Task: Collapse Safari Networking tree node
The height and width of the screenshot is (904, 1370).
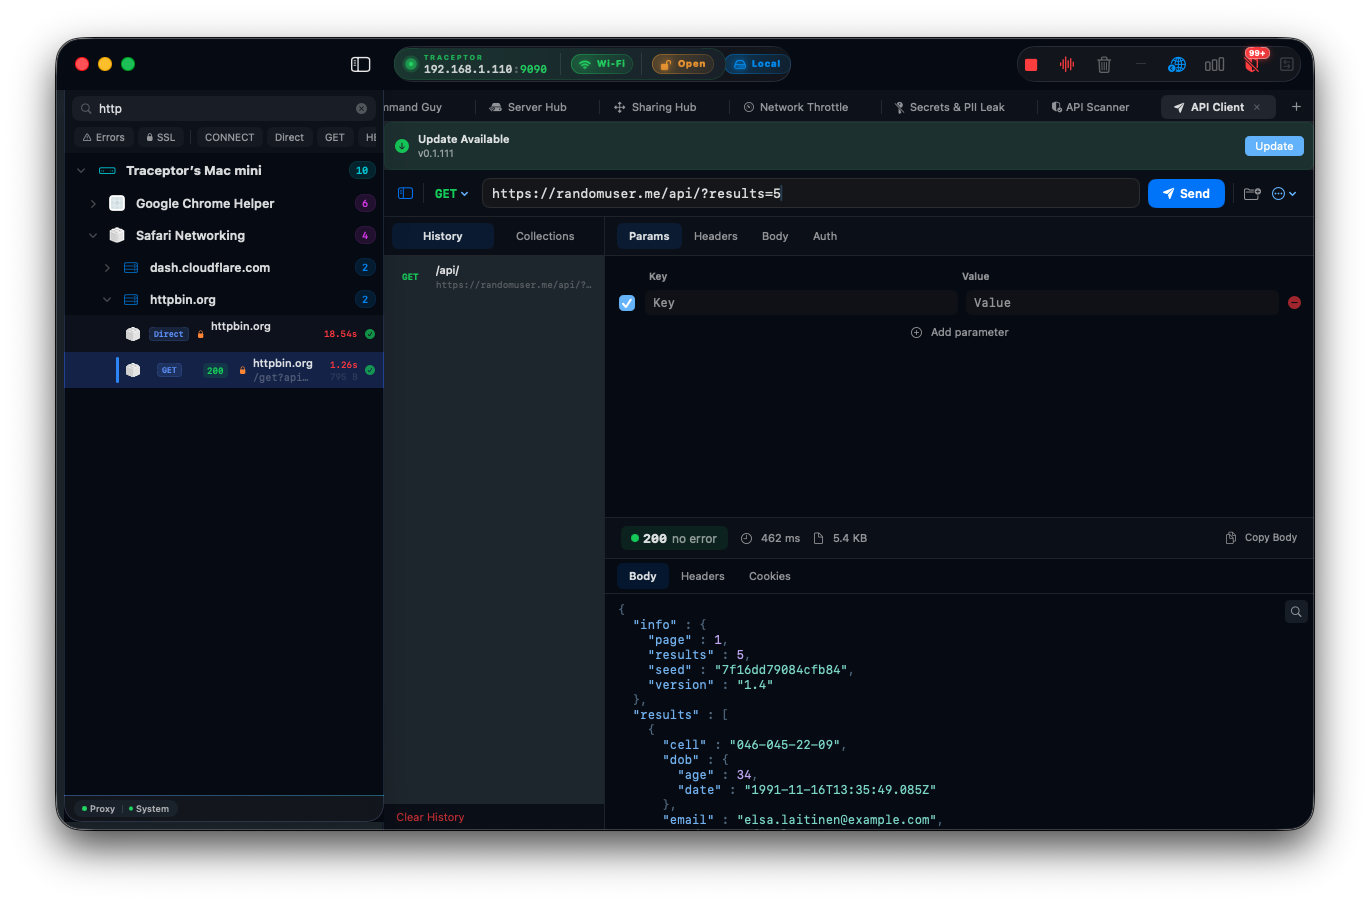Action: pos(93,236)
